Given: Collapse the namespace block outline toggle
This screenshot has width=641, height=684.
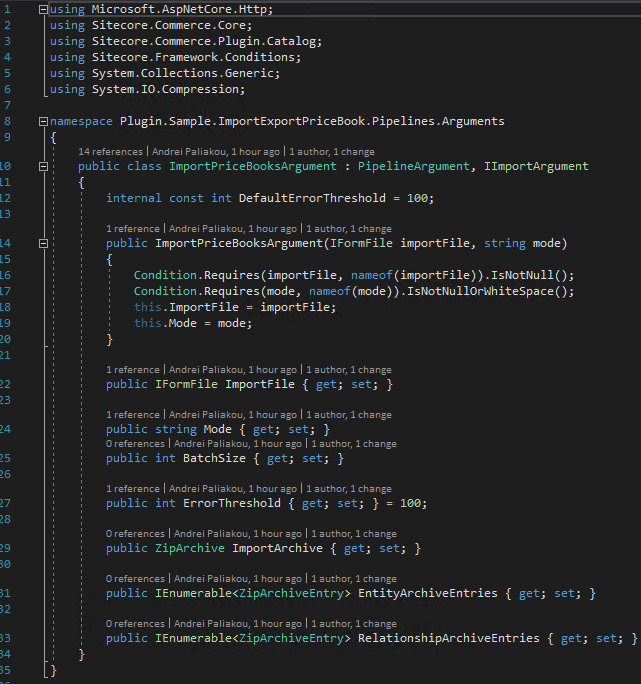Looking at the screenshot, I should tap(43, 121).
